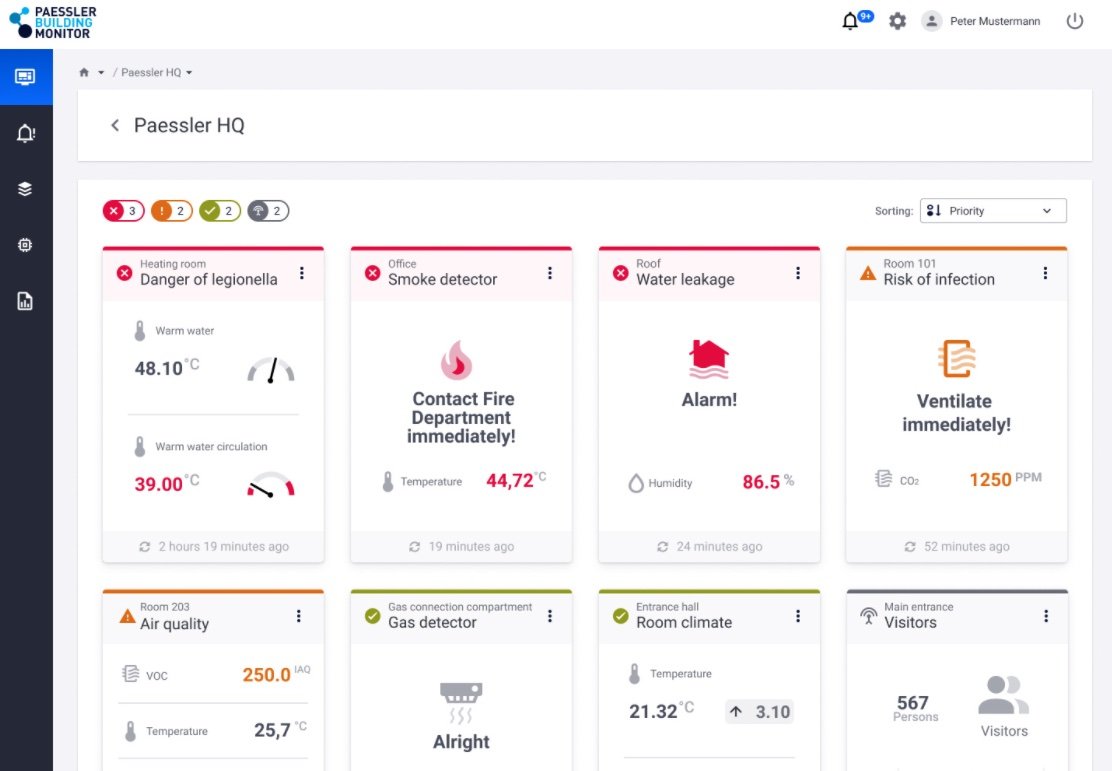Image resolution: width=1112 pixels, height=771 pixels.
Task: Expand the home breadcrumb dropdown arrow
Action: (x=101, y=73)
